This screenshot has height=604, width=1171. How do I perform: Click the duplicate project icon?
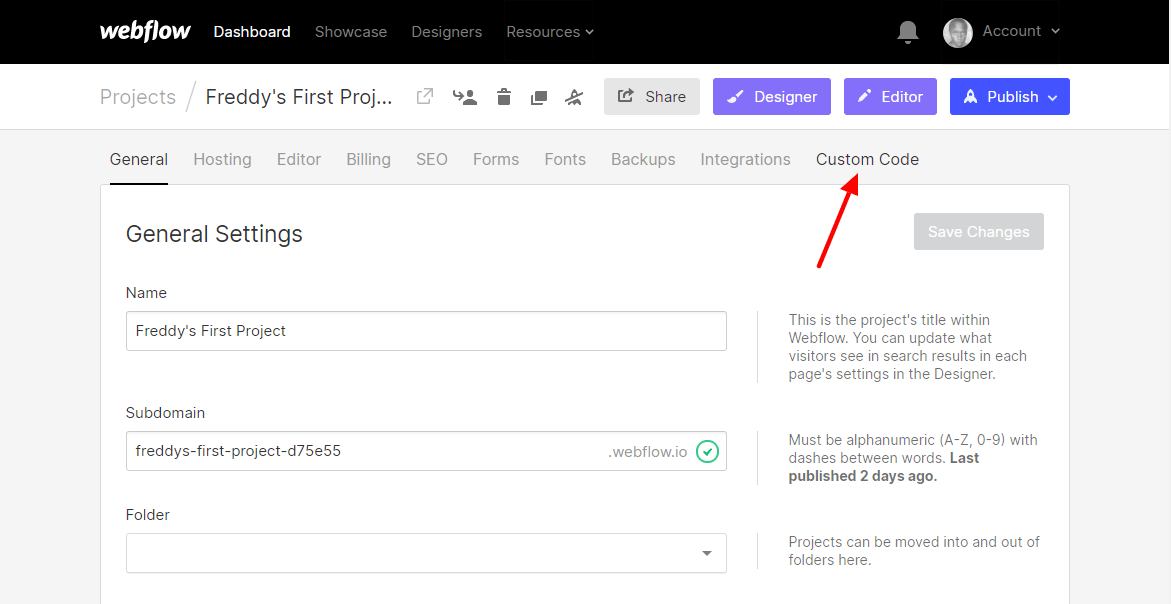coord(538,97)
